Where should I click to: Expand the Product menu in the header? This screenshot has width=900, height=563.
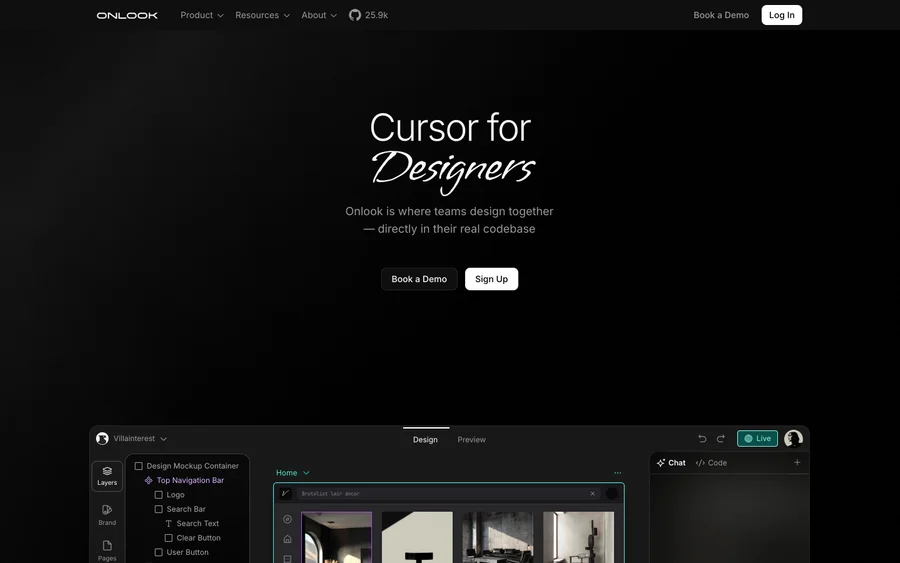(x=202, y=15)
